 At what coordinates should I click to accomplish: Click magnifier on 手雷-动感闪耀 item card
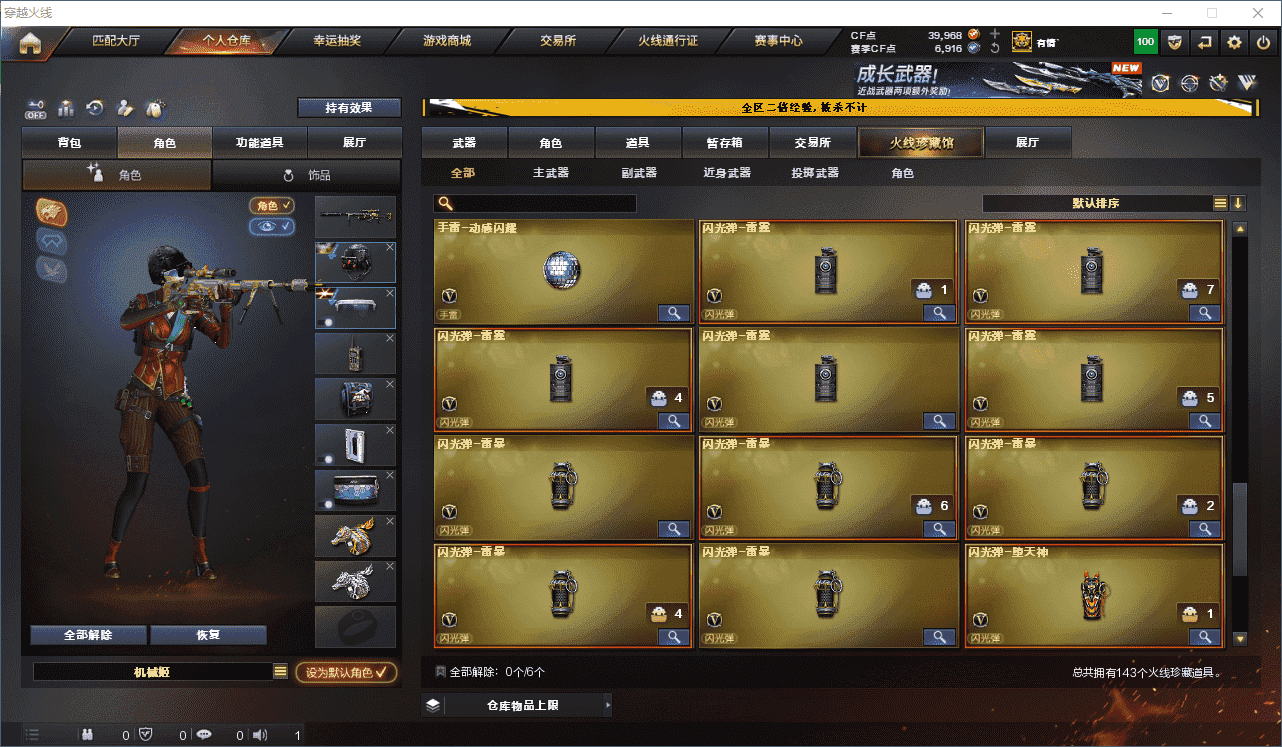(675, 313)
